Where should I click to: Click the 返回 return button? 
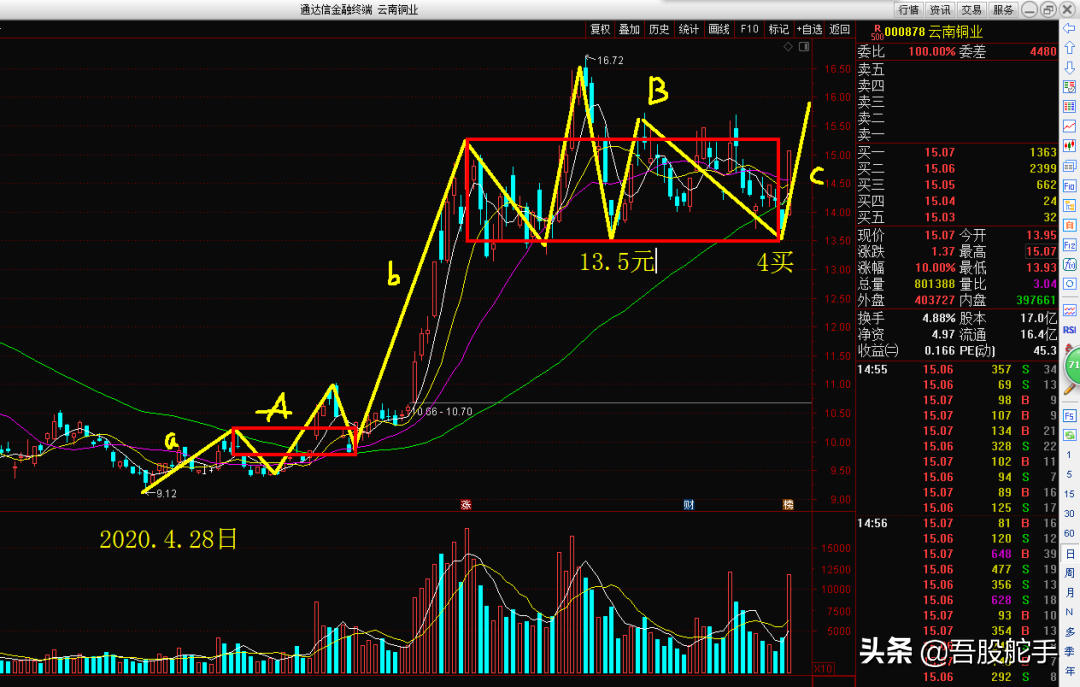(840, 30)
